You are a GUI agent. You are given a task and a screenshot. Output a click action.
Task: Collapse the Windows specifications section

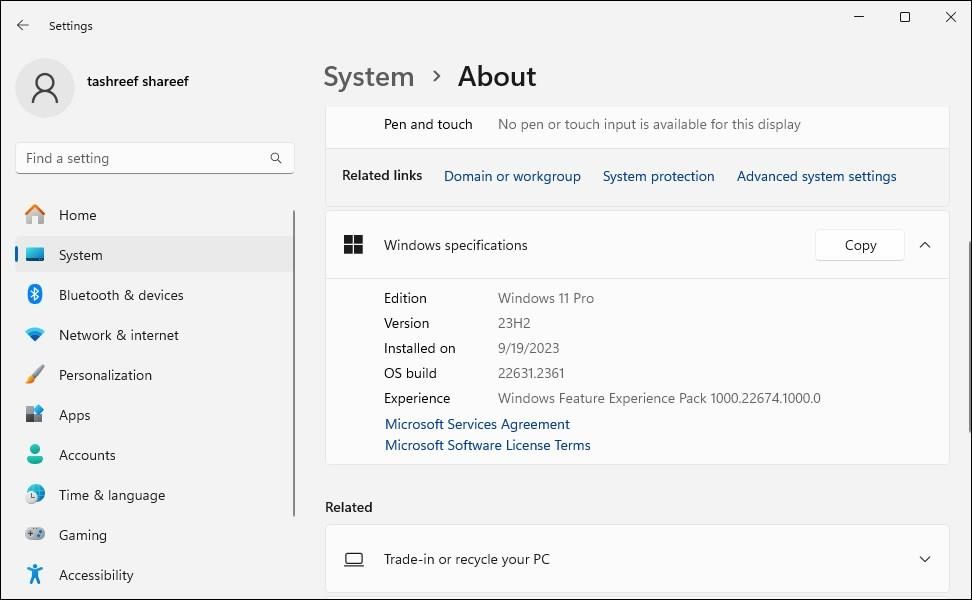(x=925, y=245)
